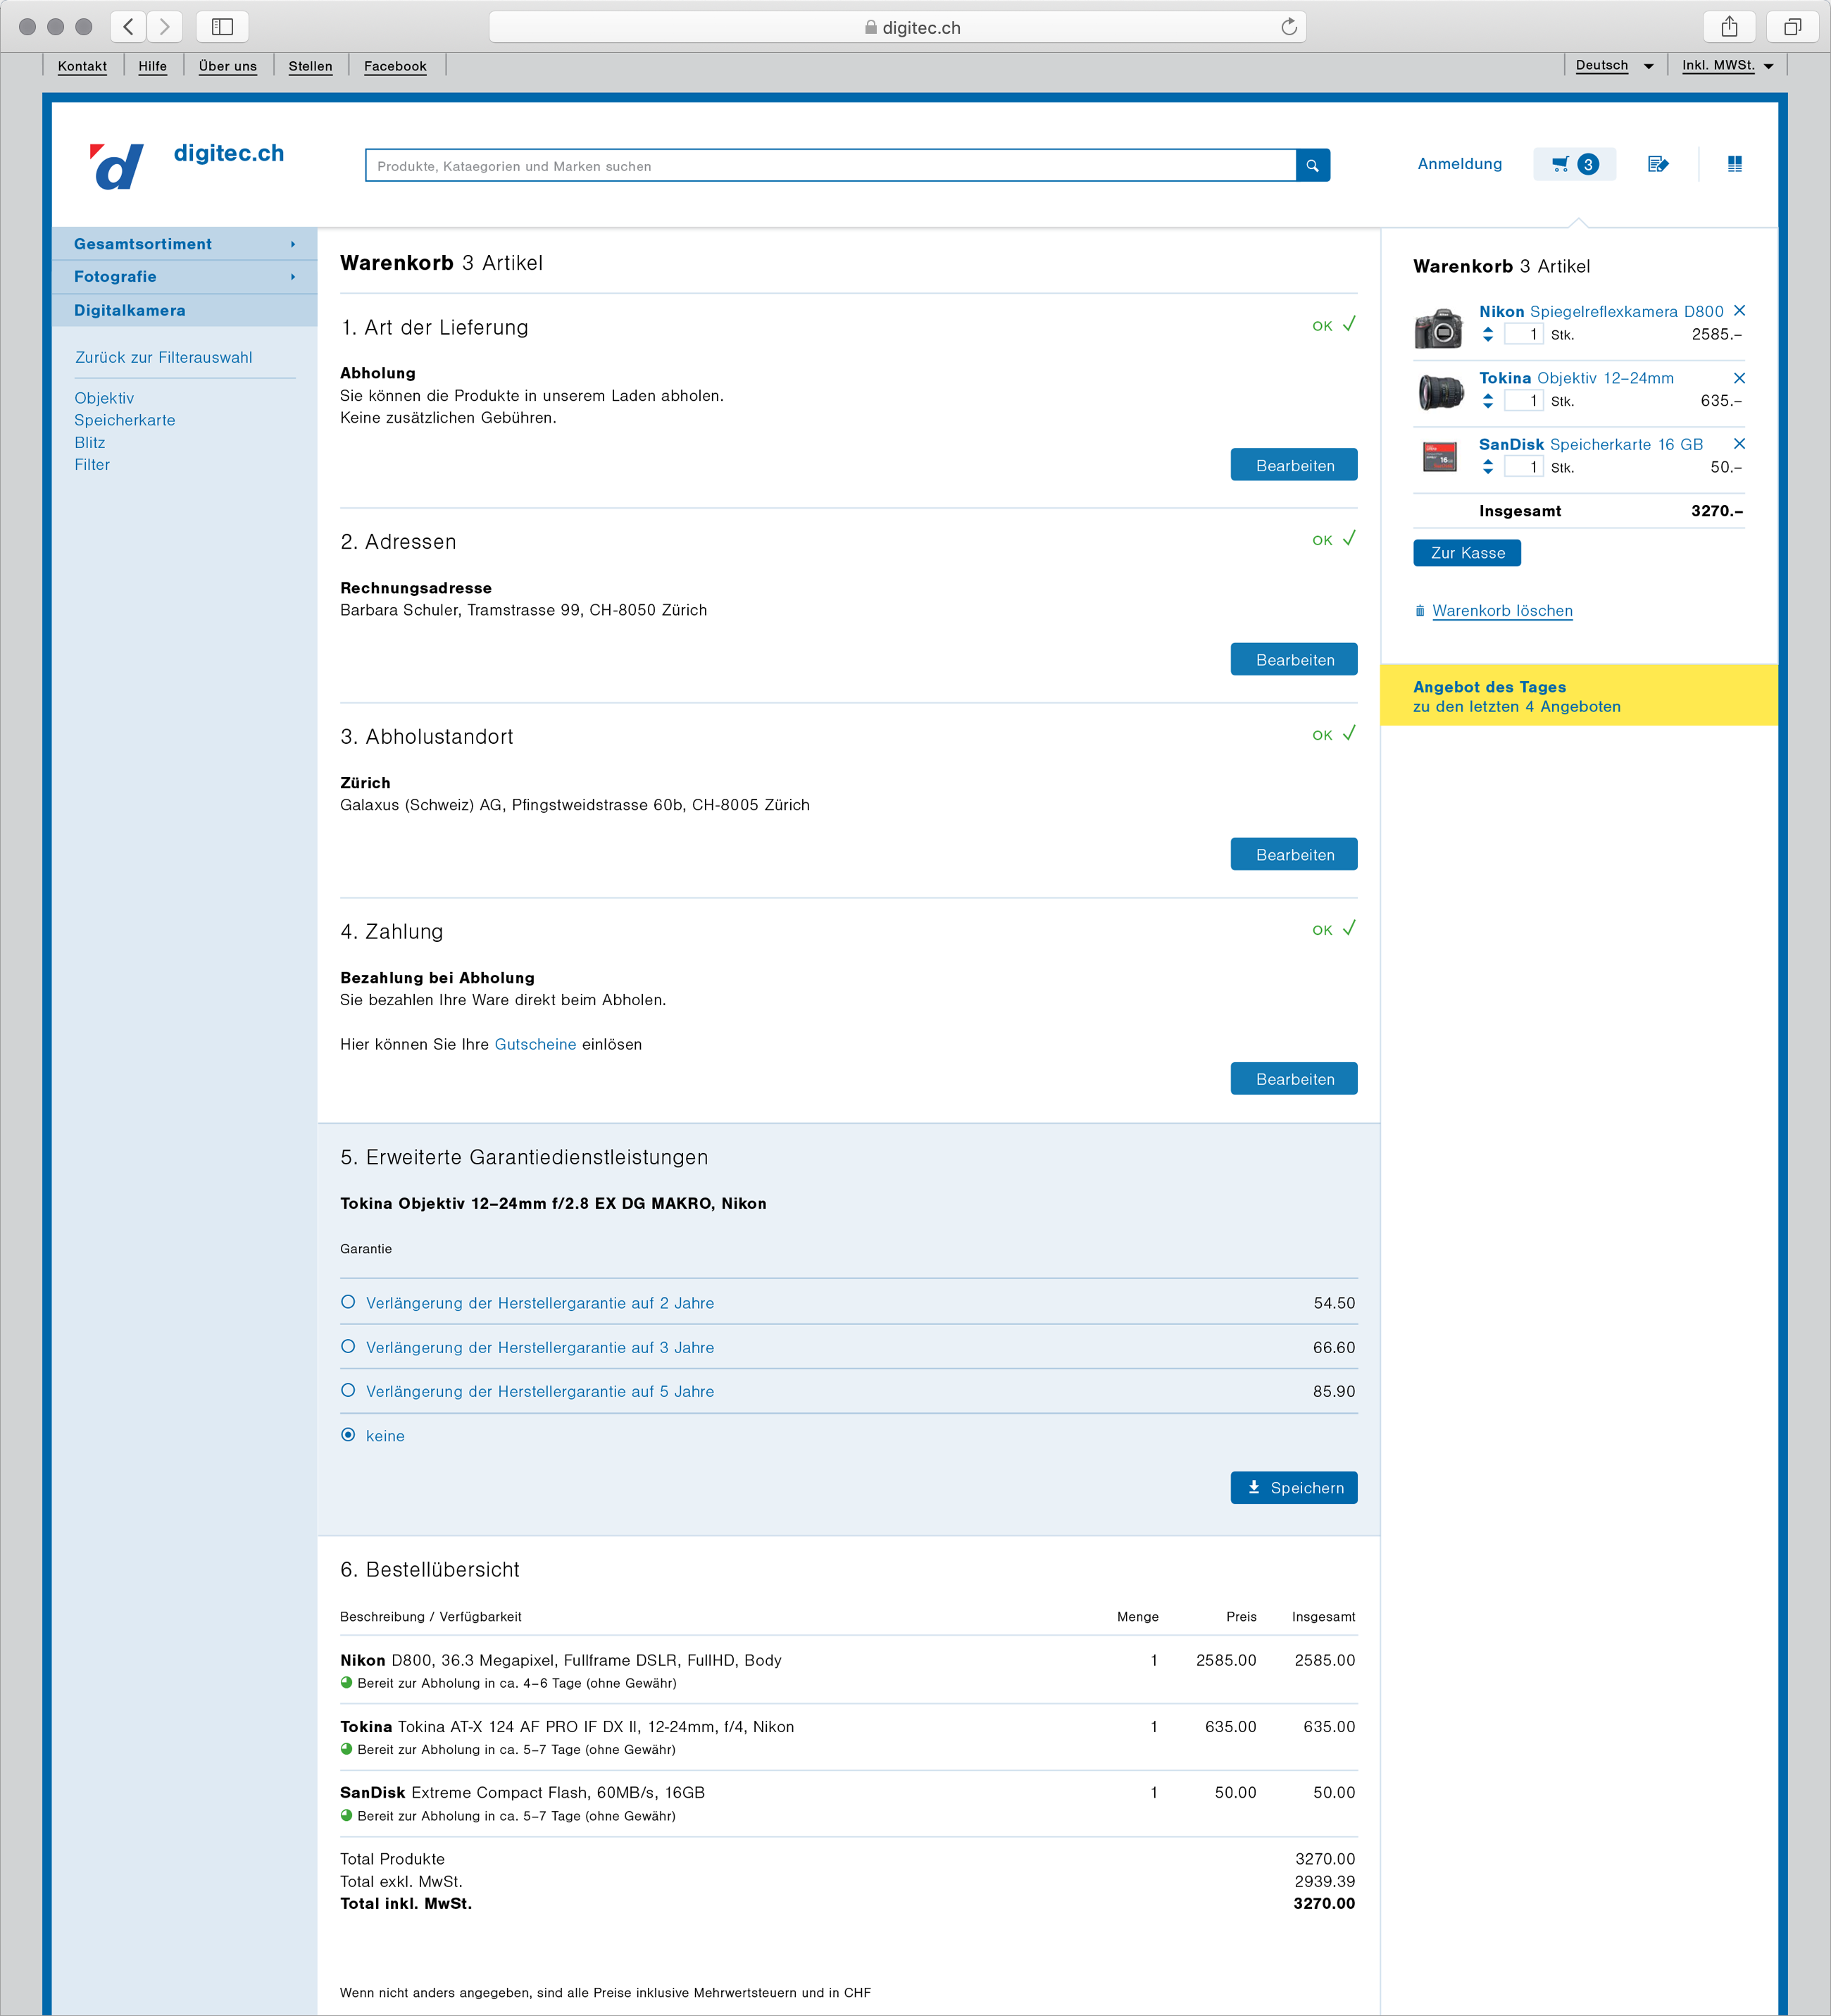Image resolution: width=1831 pixels, height=2016 pixels.
Task: Select the 'keine' warranty option
Action: click(348, 1435)
